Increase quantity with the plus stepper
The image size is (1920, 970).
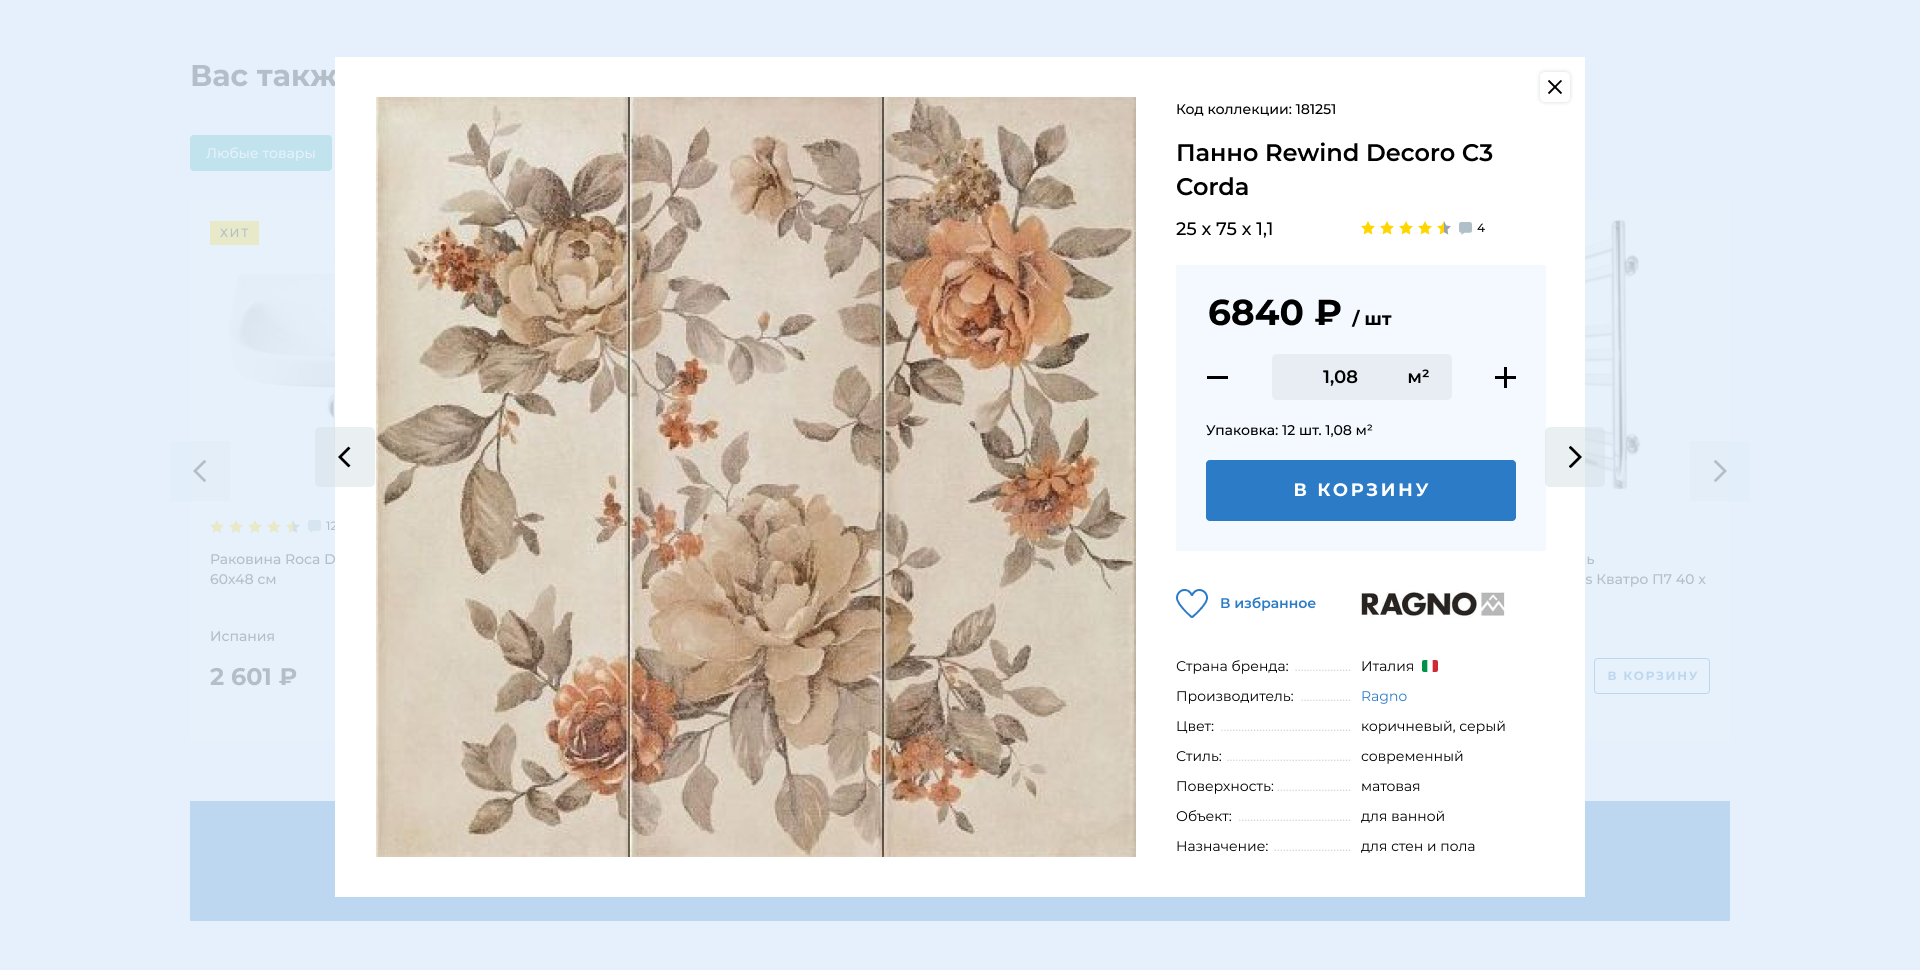click(1505, 377)
